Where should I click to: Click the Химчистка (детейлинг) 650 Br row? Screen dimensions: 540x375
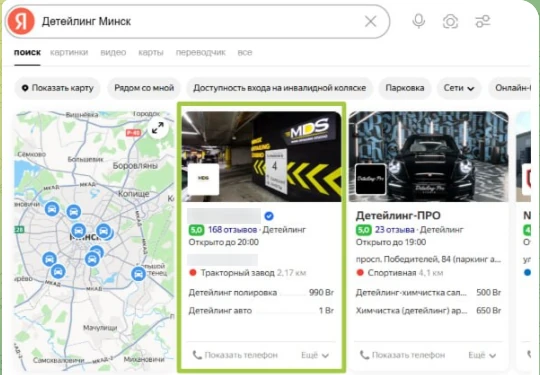[x=428, y=311]
